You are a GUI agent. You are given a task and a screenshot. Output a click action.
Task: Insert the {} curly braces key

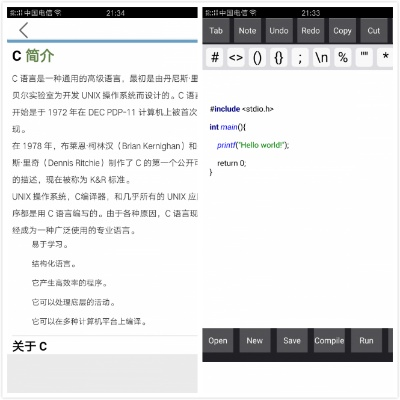click(279, 58)
